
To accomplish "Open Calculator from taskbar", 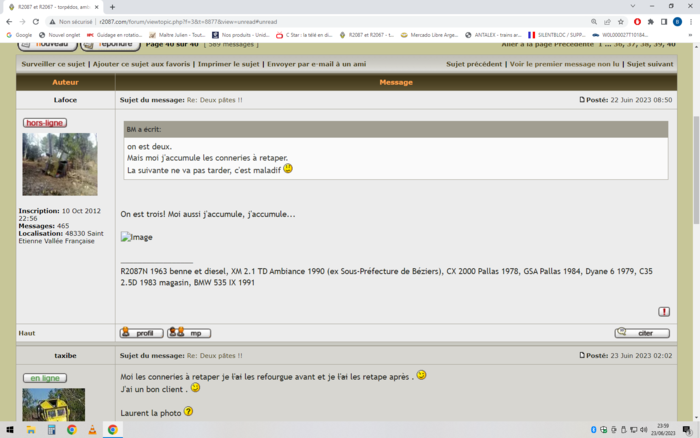I will tap(51, 430).
